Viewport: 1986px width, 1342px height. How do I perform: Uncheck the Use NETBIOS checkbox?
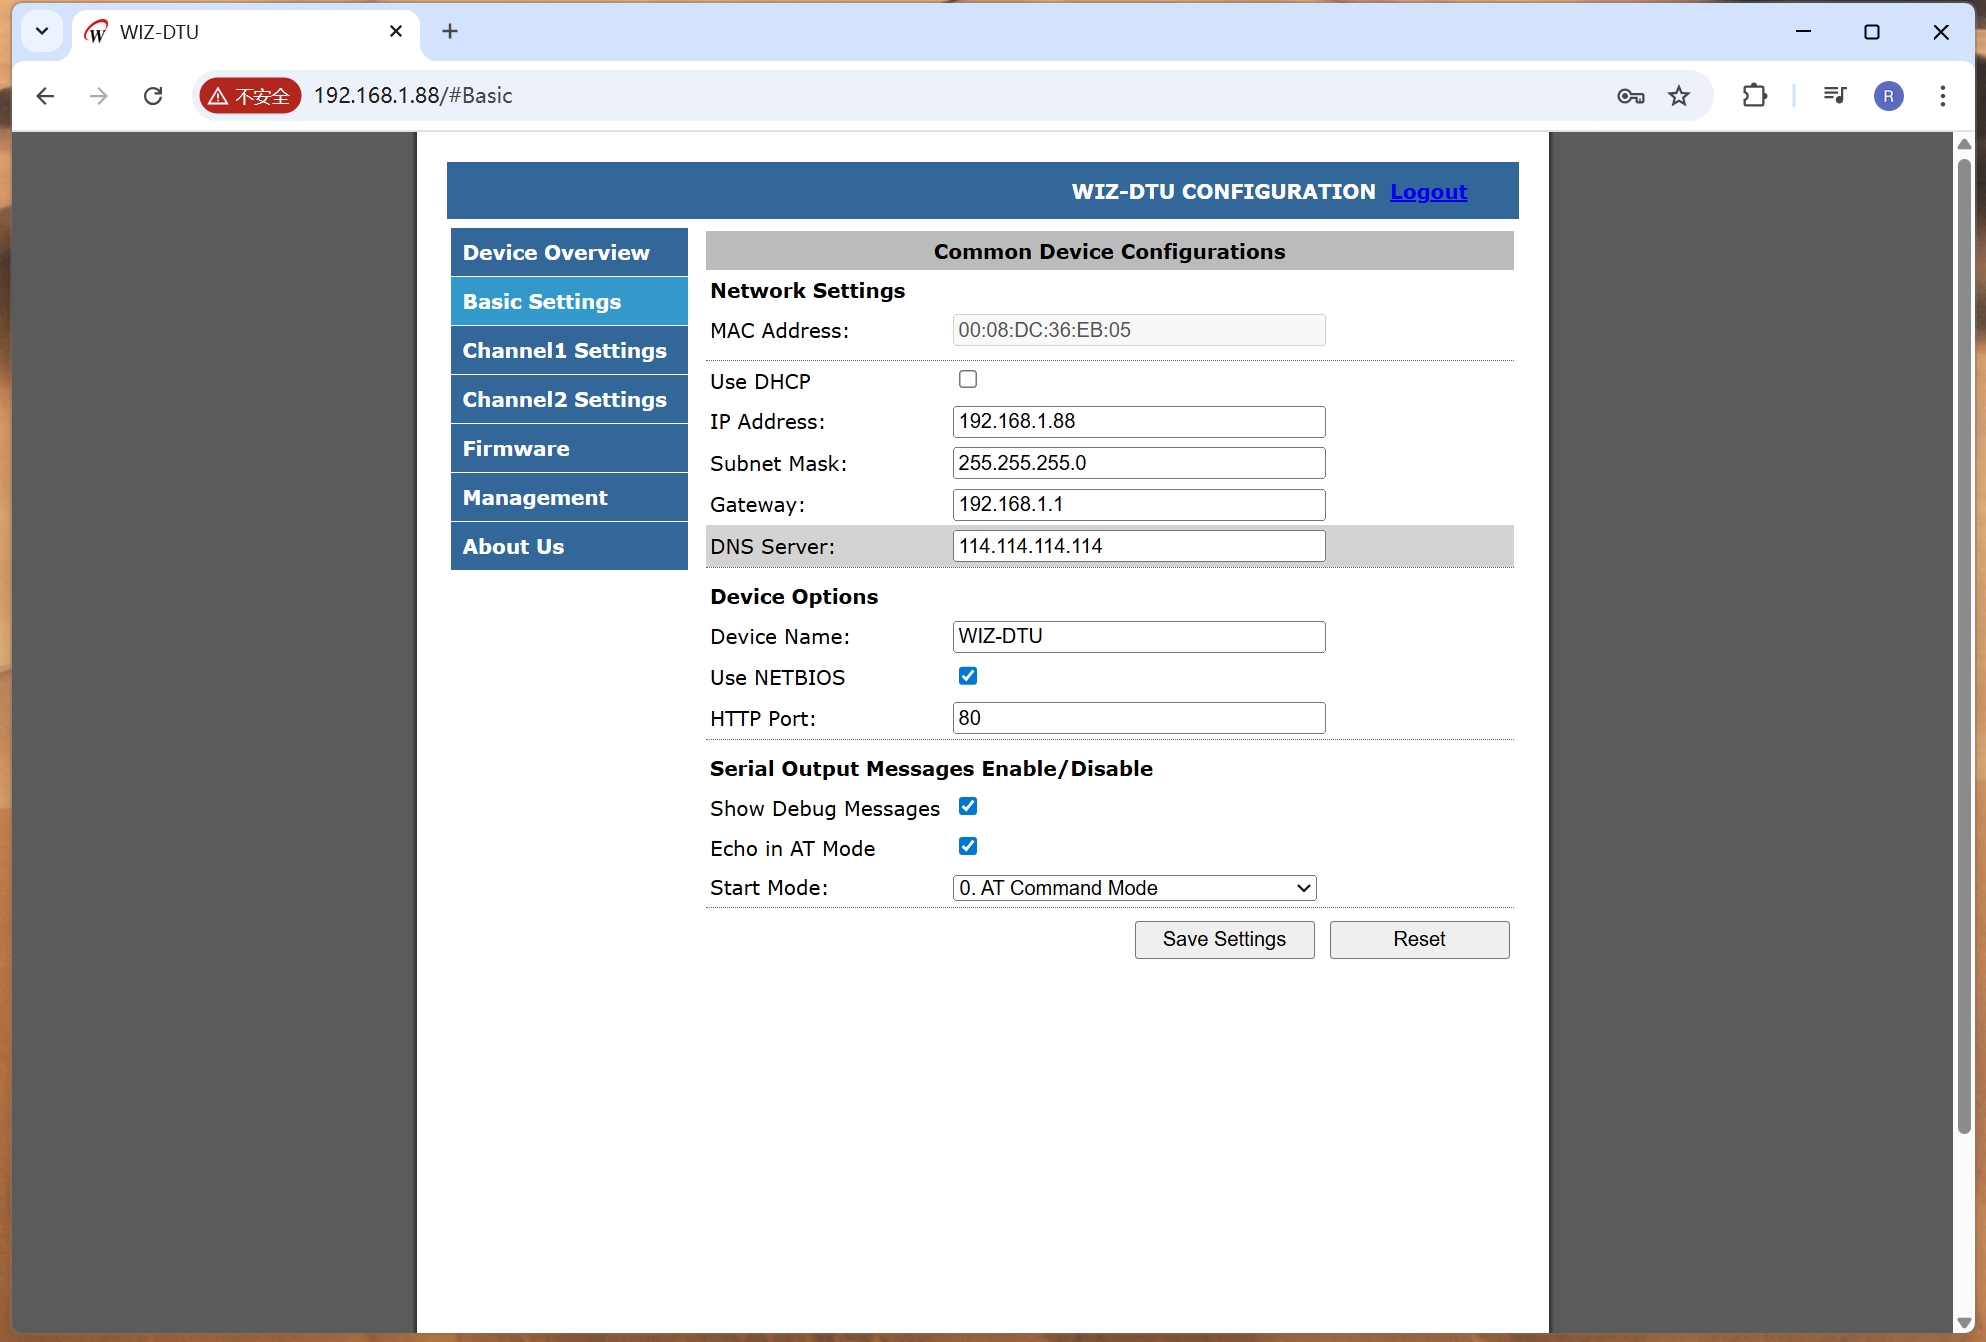[x=967, y=676]
